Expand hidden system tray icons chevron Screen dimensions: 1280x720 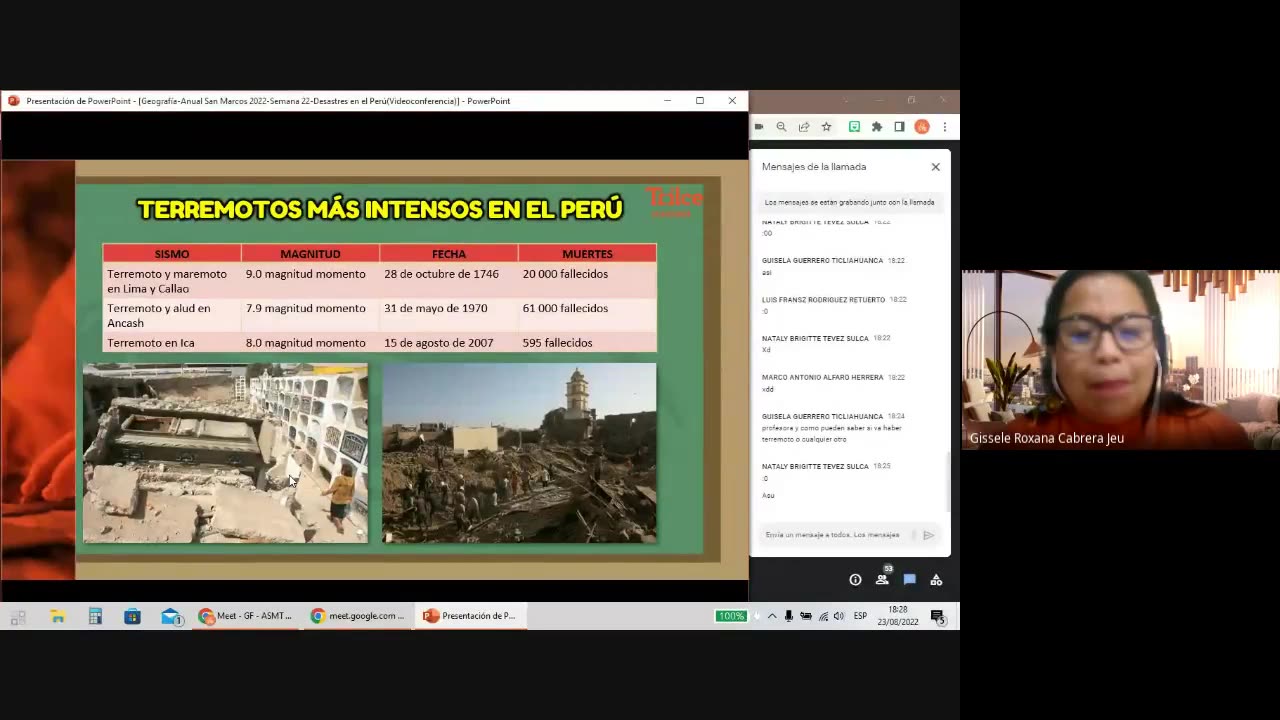tap(772, 616)
